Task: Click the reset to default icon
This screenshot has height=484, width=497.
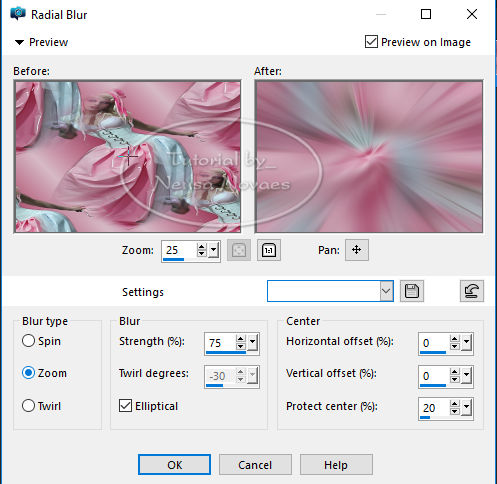Action: tap(472, 291)
